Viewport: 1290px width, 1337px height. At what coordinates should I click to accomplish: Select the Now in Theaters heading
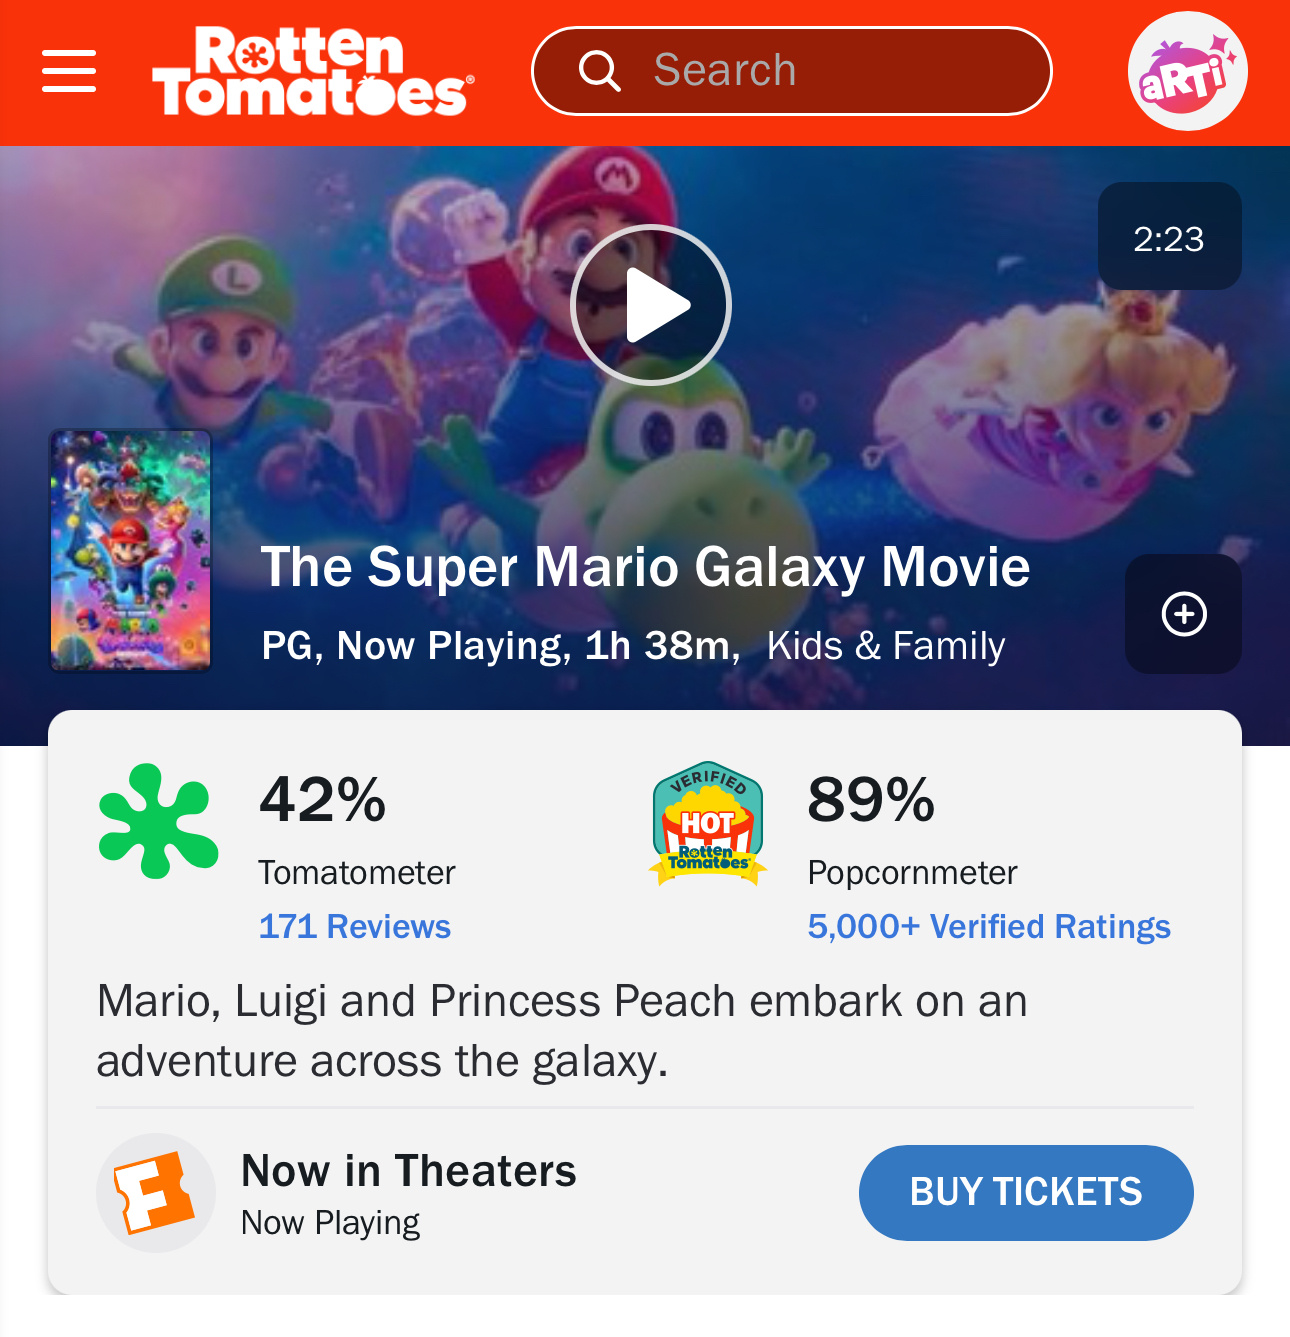tap(408, 1171)
